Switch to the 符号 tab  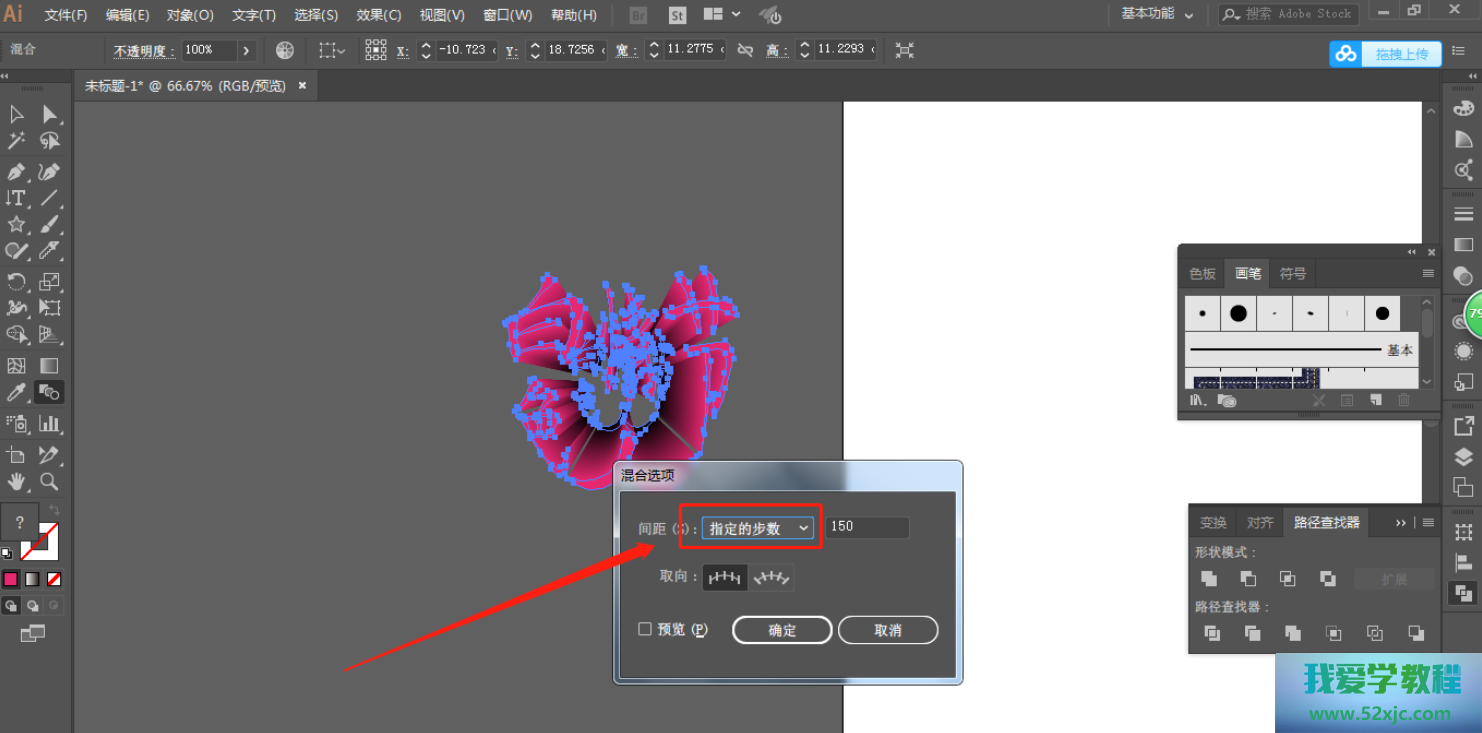coord(1293,273)
